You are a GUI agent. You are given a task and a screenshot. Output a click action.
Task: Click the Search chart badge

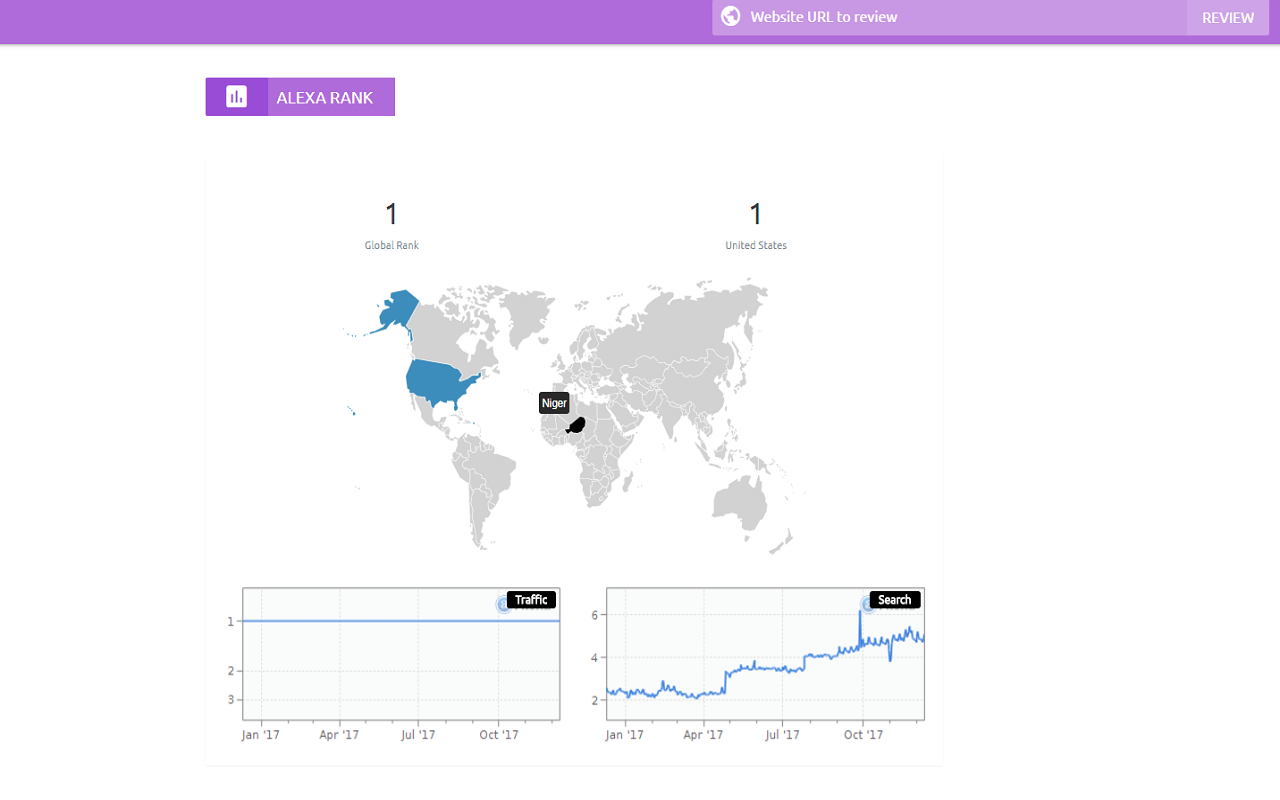[895, 600]
